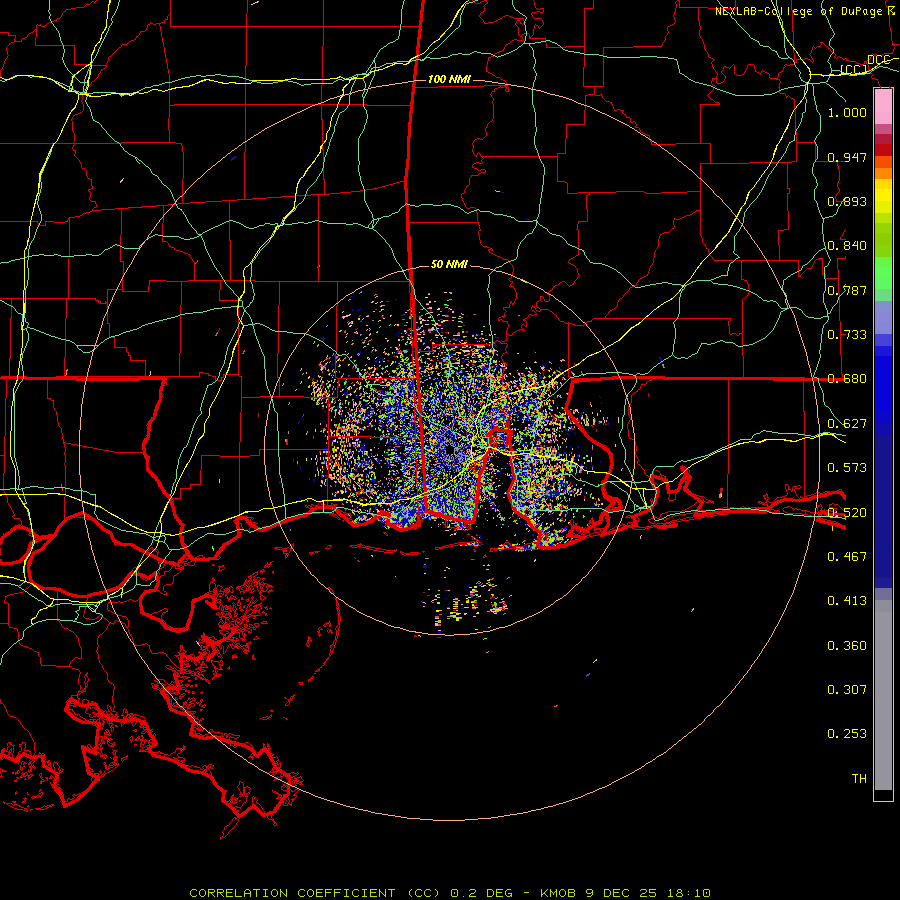Image resolution: width=900 pixels, height=900 pixels.
Task: Click the 0.253 scale value
Action: coord(847,734)
